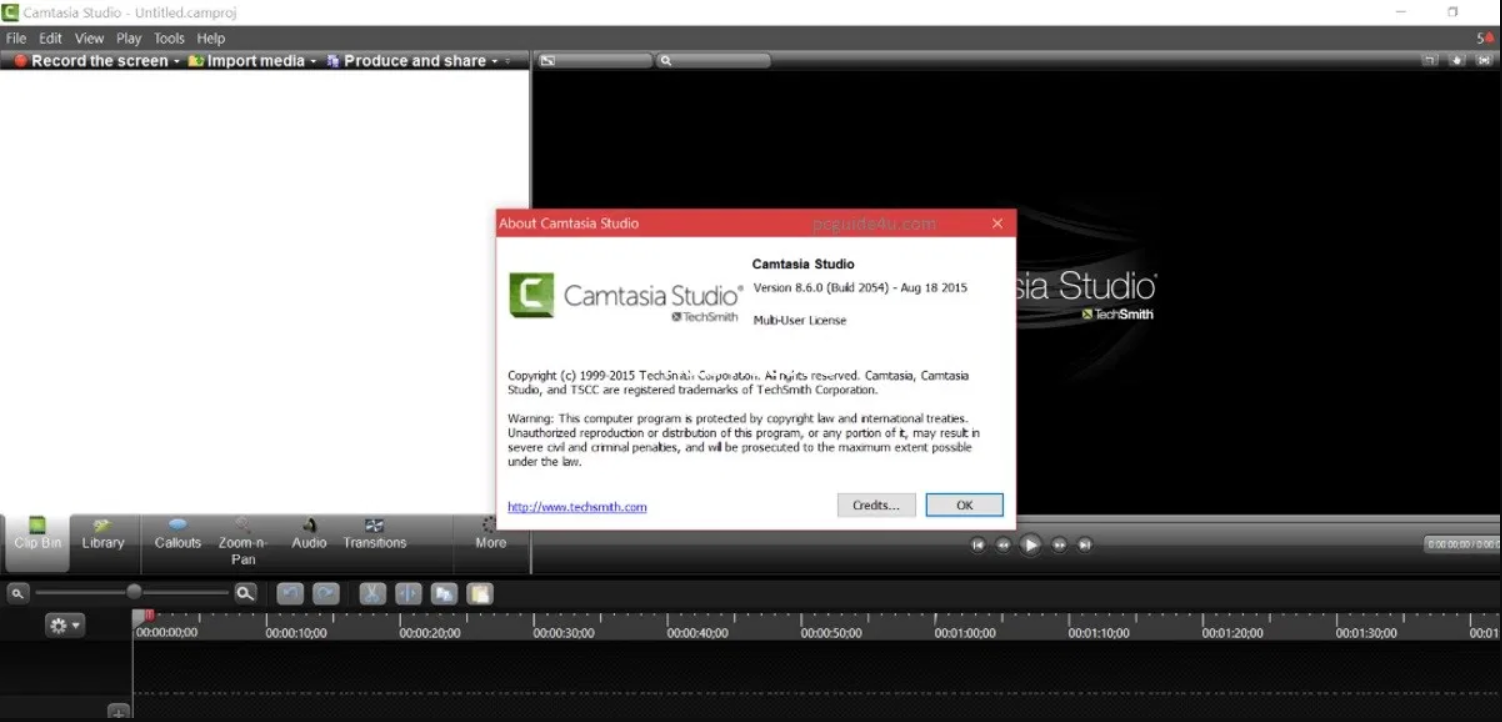Screen dimensions: 1502x722
Task: Open the Play menu
Action: click(129, 38)
